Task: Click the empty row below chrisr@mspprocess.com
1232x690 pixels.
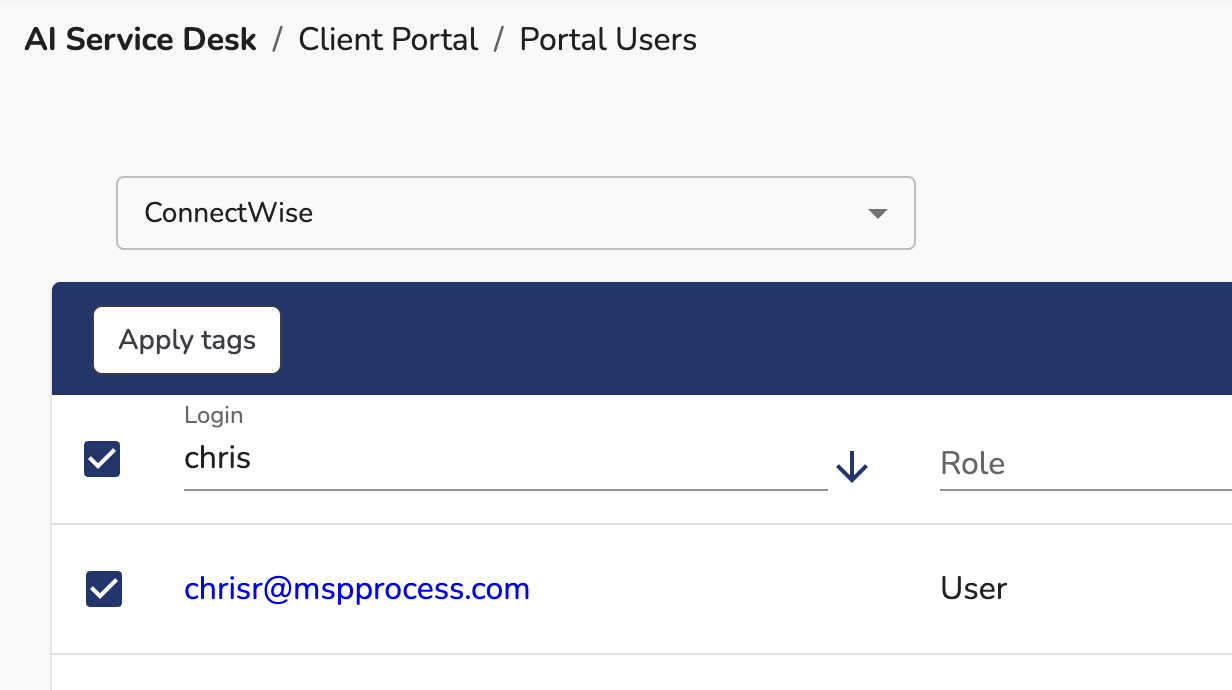Action: 640,673
